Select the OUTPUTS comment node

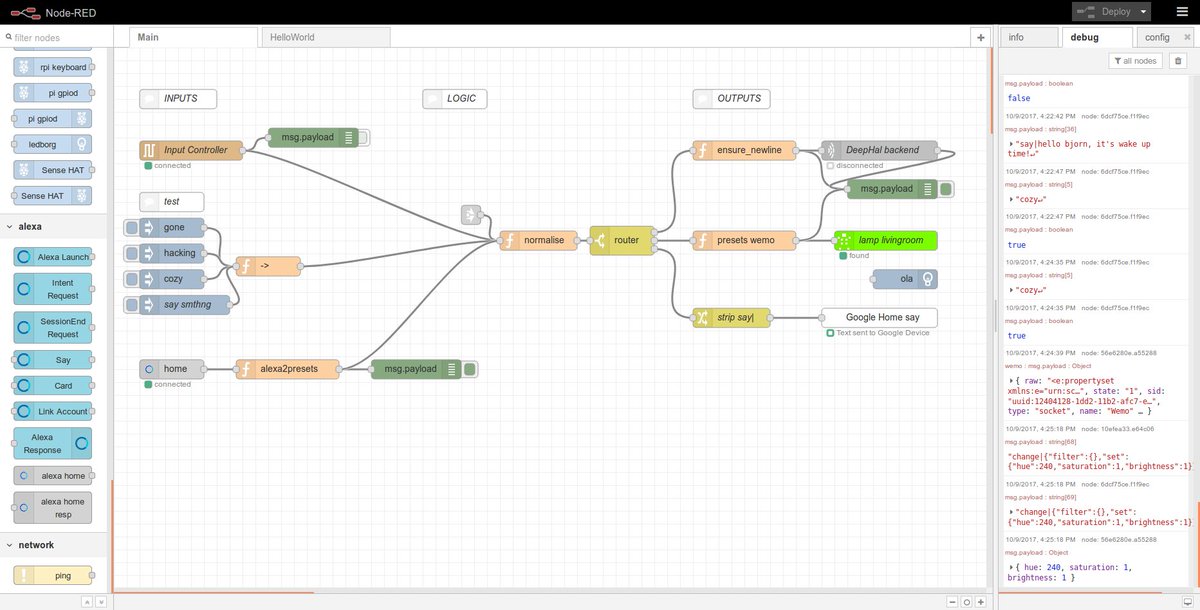pos(731,98)
